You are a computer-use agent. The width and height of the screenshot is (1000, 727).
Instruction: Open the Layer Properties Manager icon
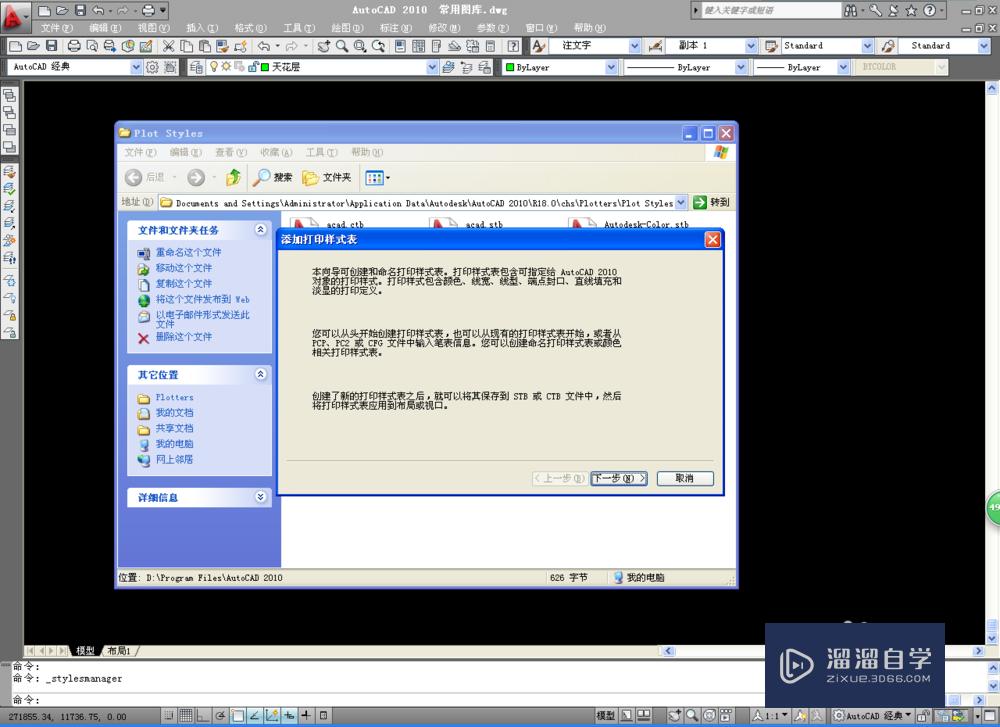tap(196, 67)
